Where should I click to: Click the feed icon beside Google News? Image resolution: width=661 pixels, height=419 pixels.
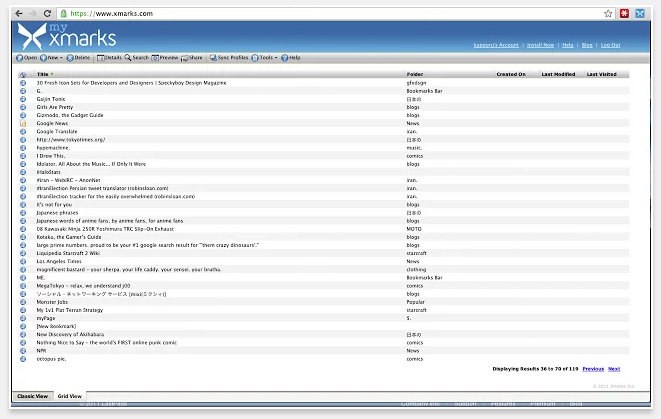(23, 124)
